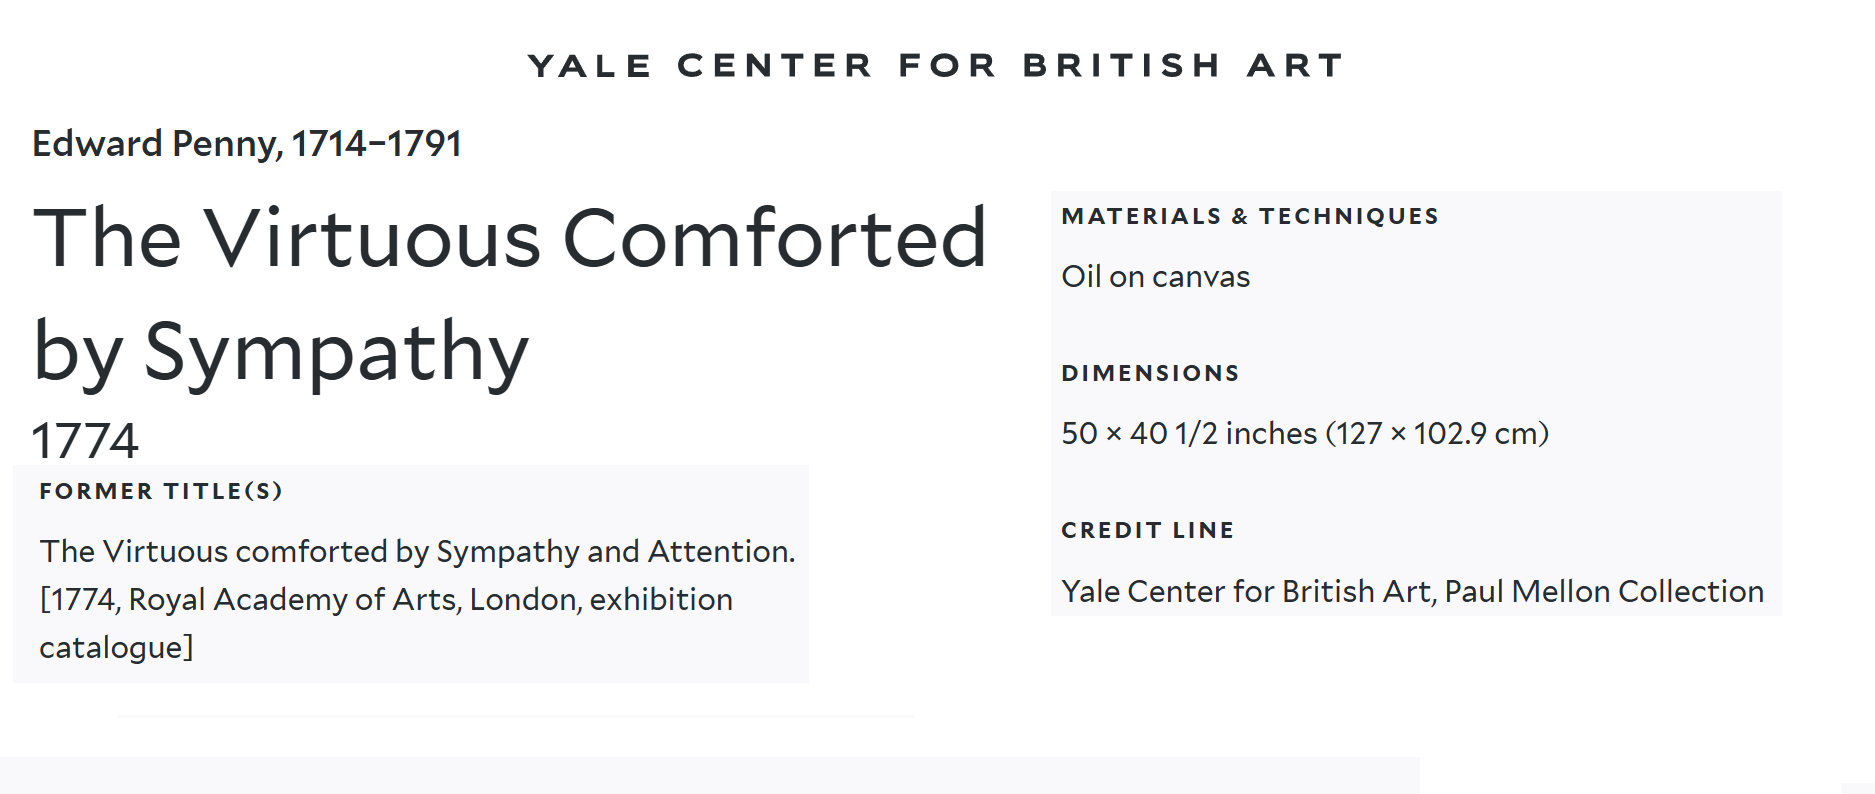Click the thin divider line below former titles
Image resolution: width=1875 pixels, height=794 pixels.
[x=515, y=716]
